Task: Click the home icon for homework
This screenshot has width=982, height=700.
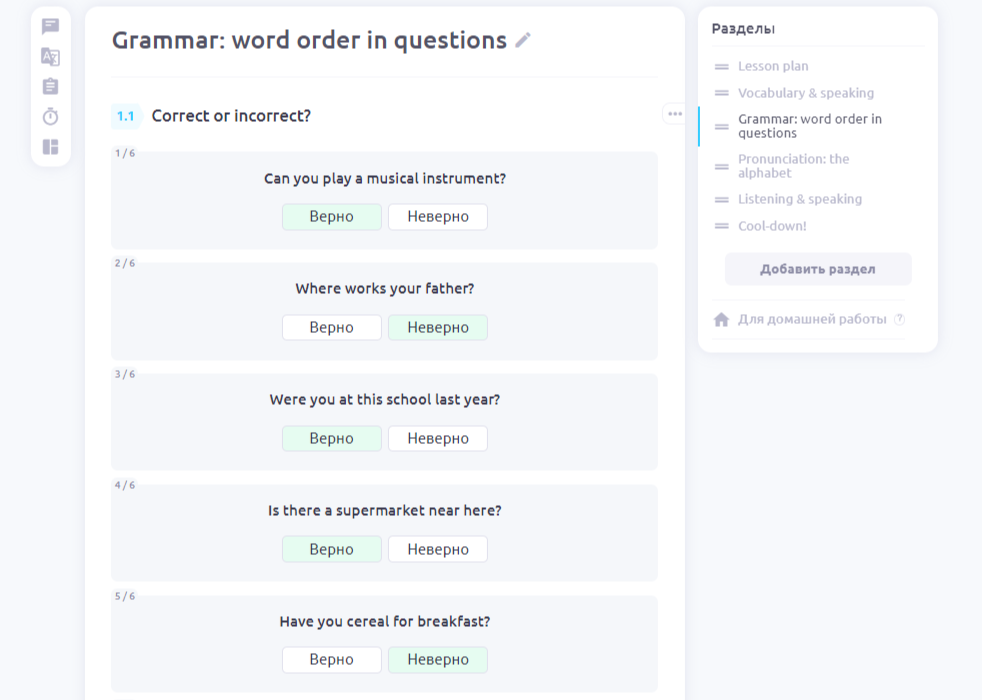Action: coord(721,320)
